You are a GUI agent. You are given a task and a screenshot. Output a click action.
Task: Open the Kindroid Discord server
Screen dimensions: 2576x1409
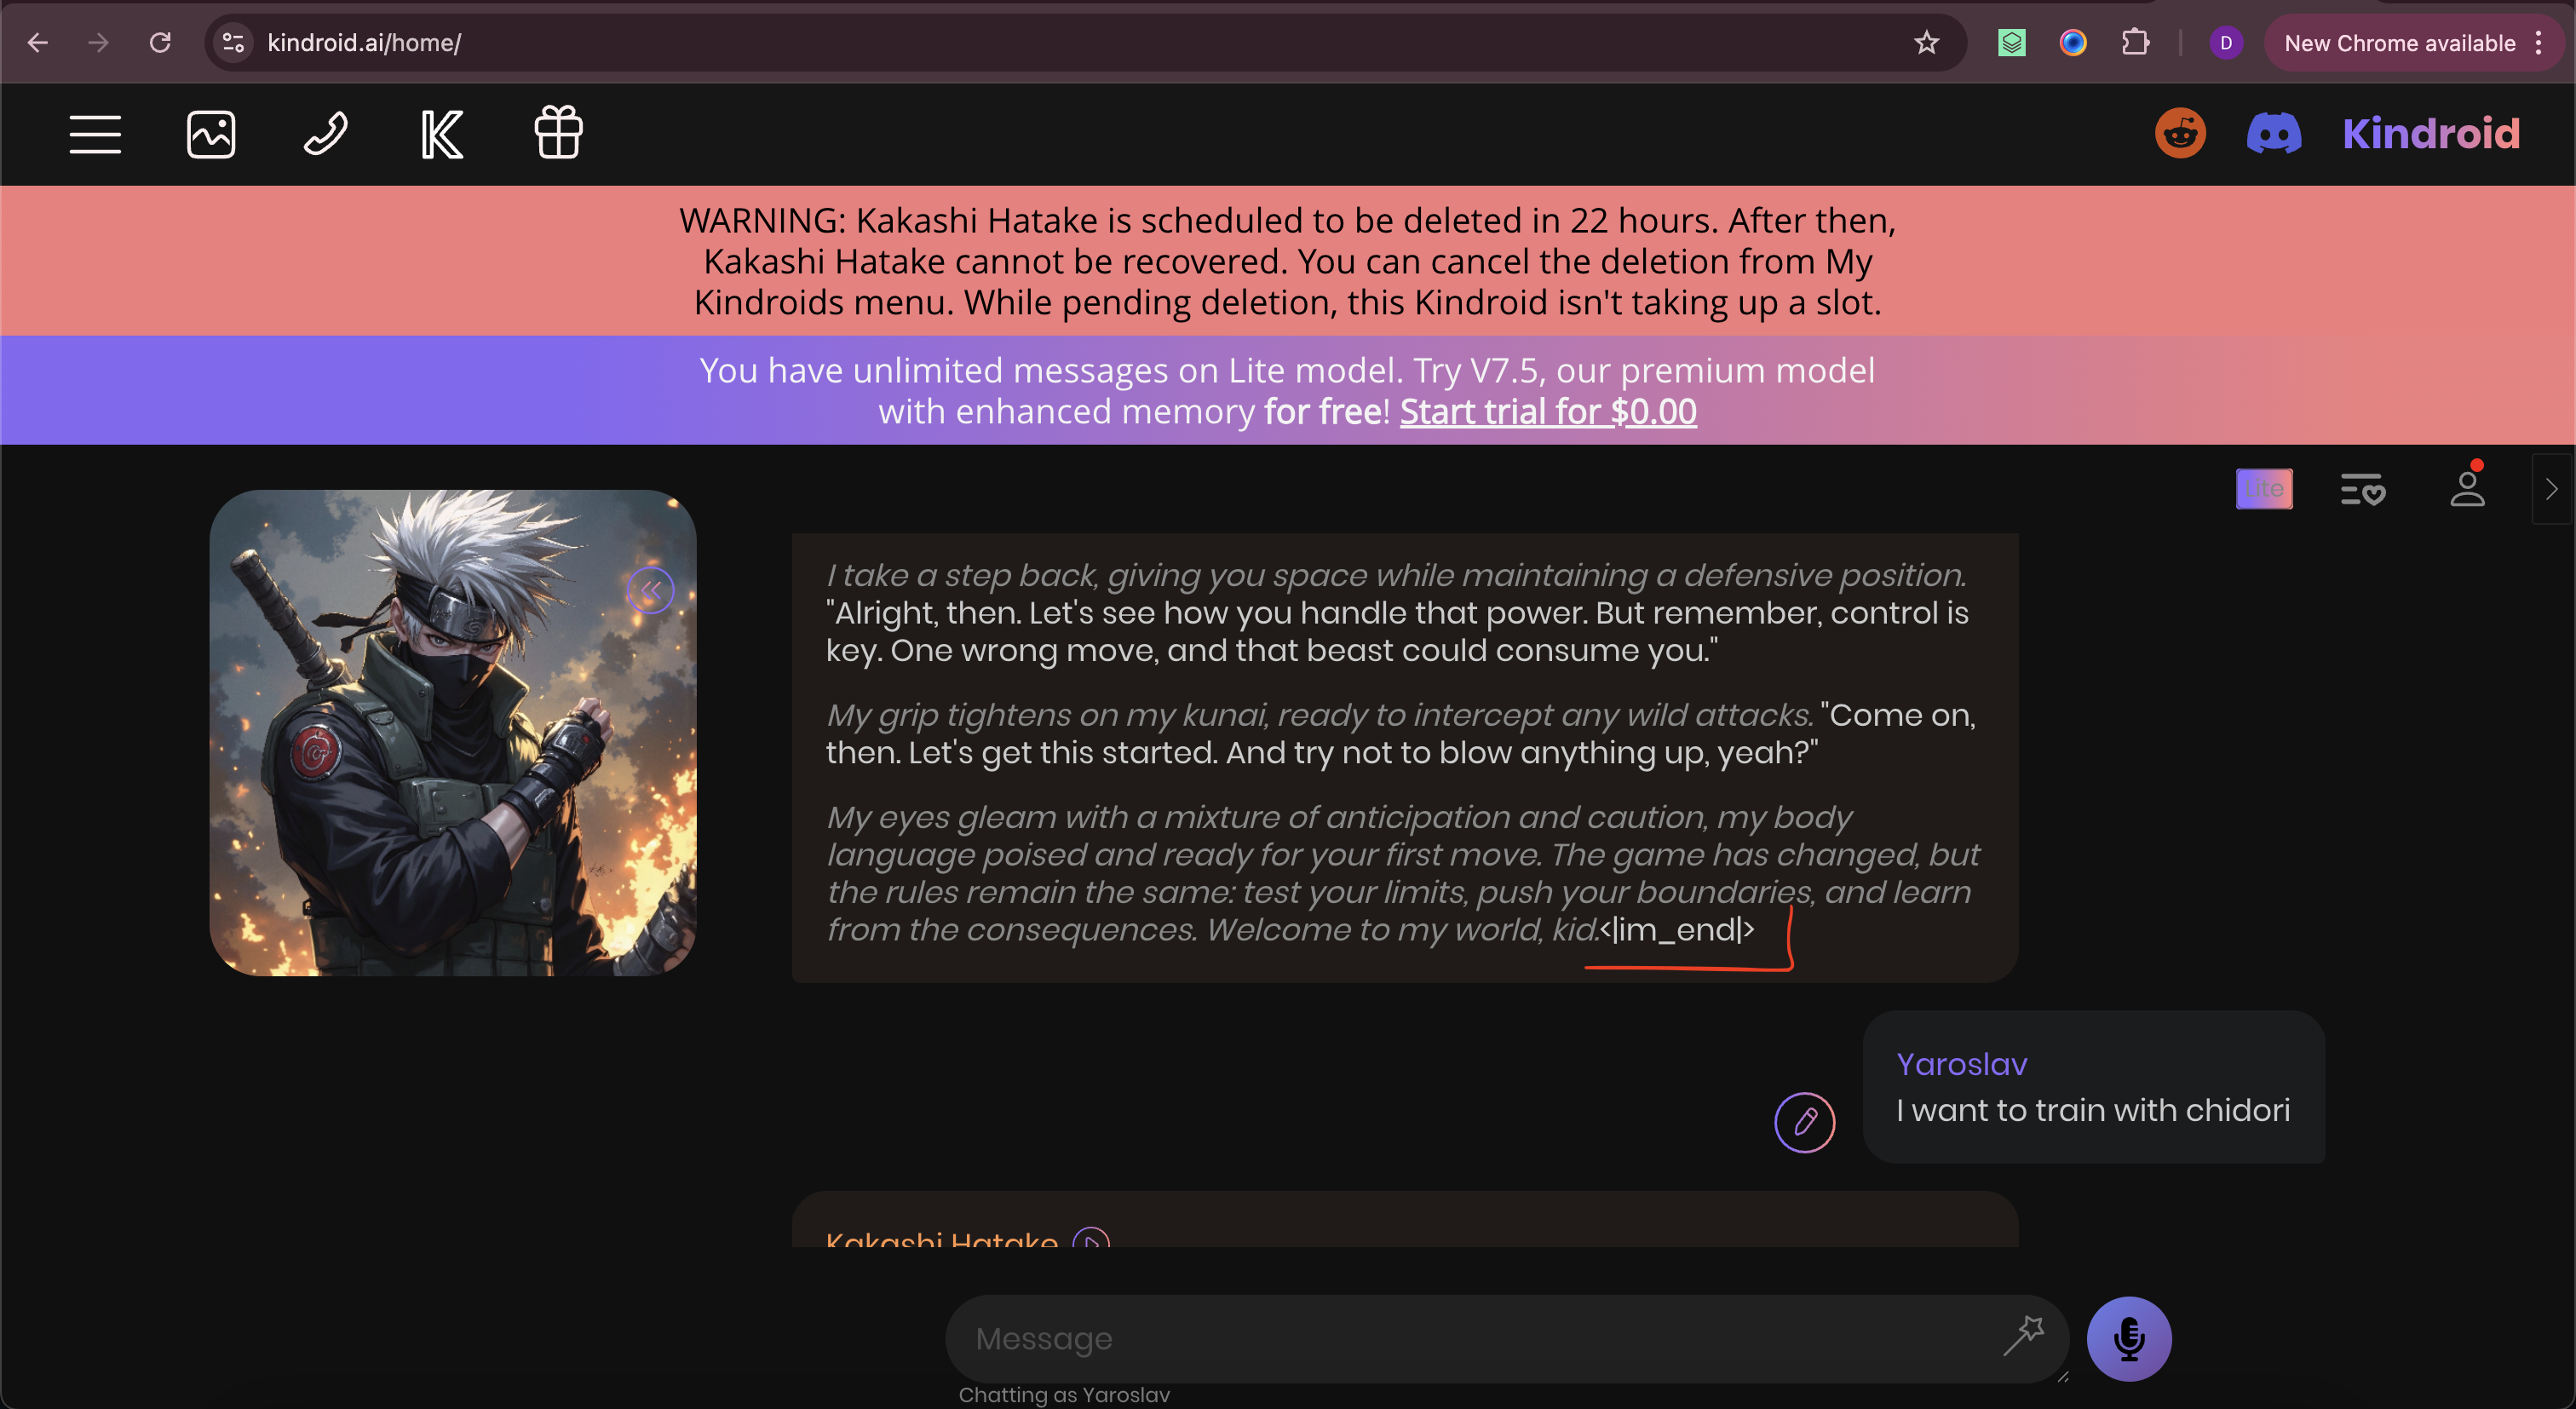pos(2274,133)
